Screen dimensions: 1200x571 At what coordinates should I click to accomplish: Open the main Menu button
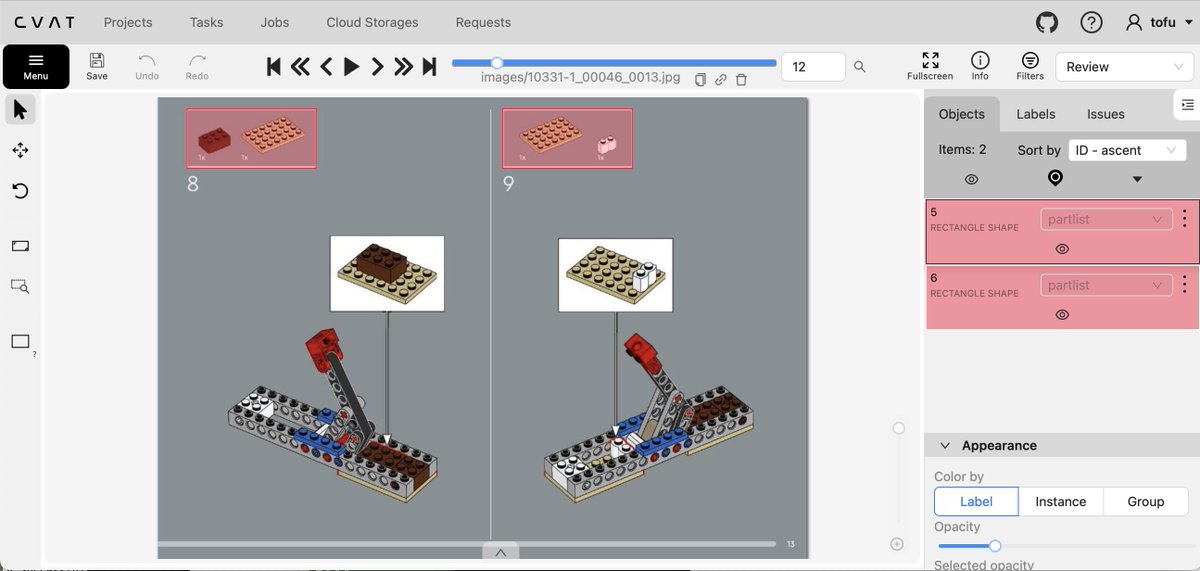tap(36, 66)
